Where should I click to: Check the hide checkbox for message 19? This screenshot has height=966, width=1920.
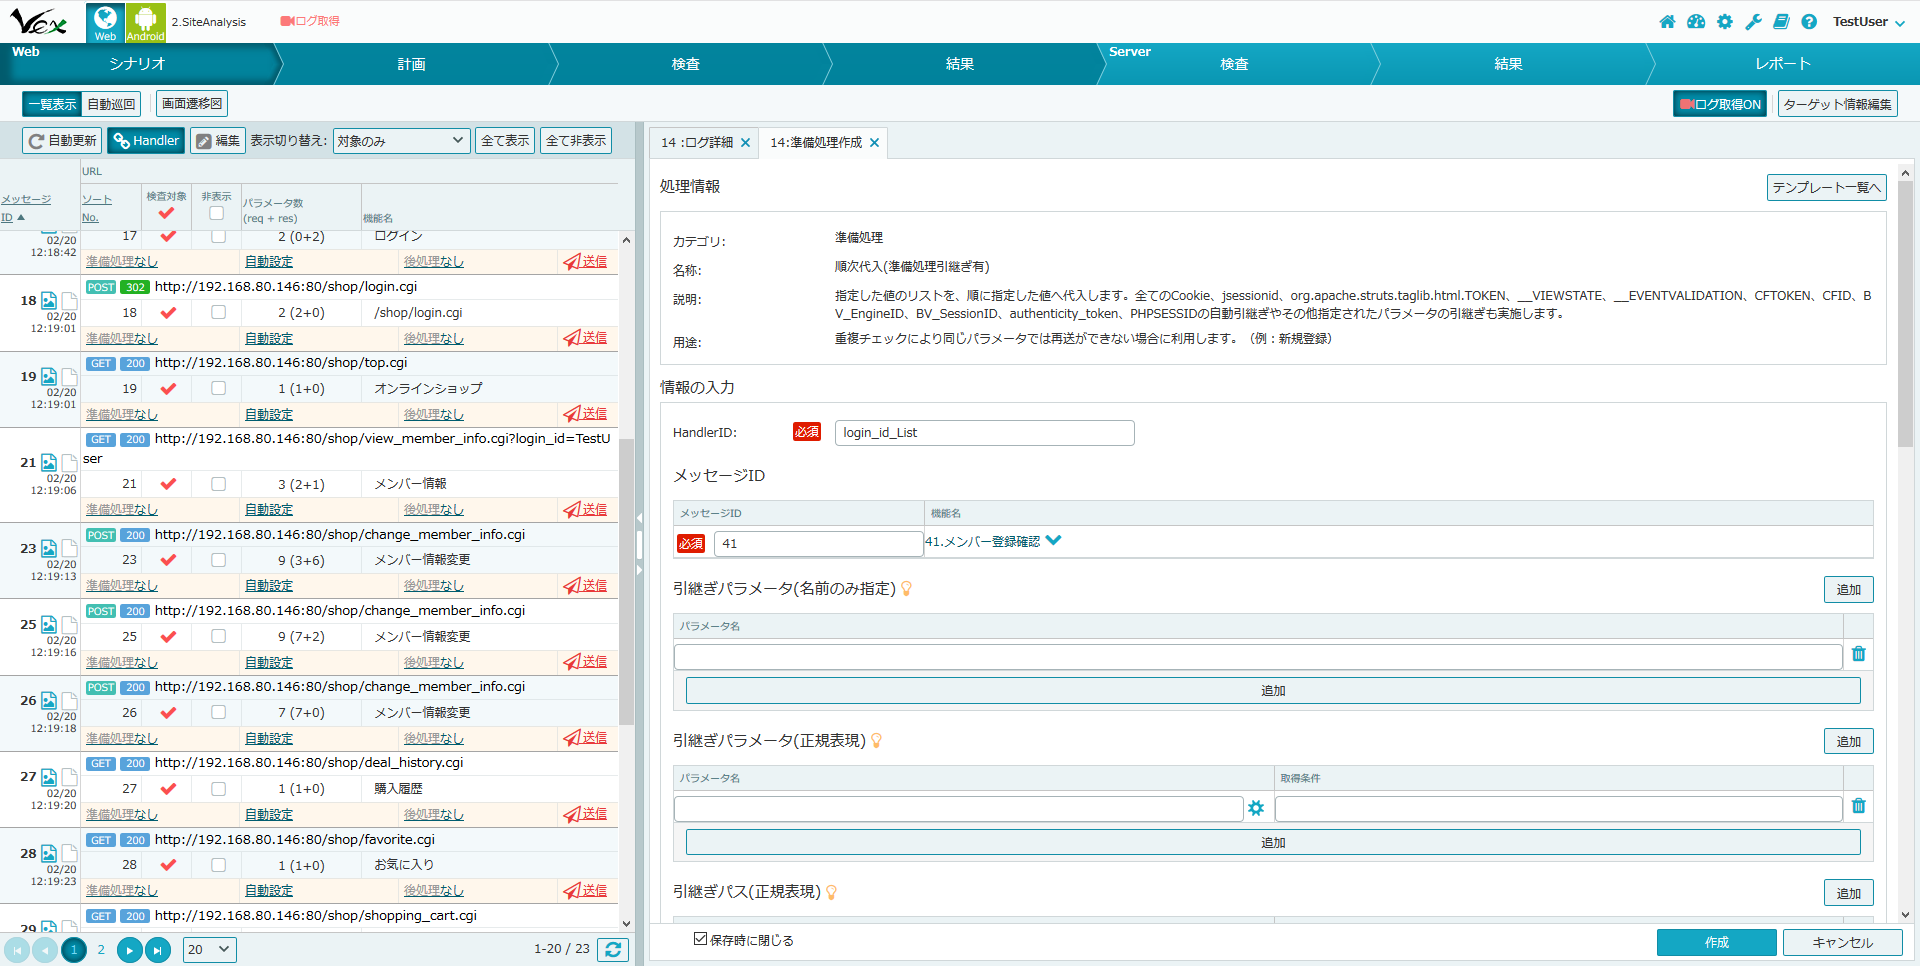tap(218, 389)
